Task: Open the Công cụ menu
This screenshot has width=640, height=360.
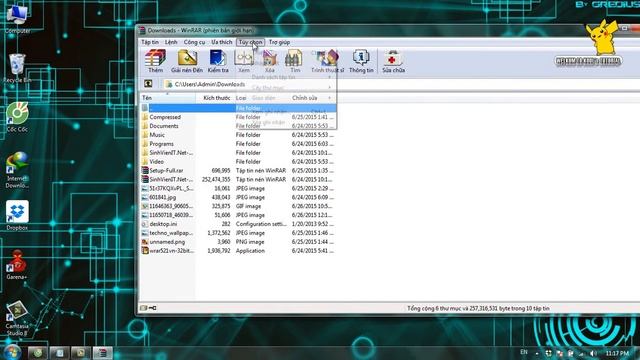Action: (194, 42)
